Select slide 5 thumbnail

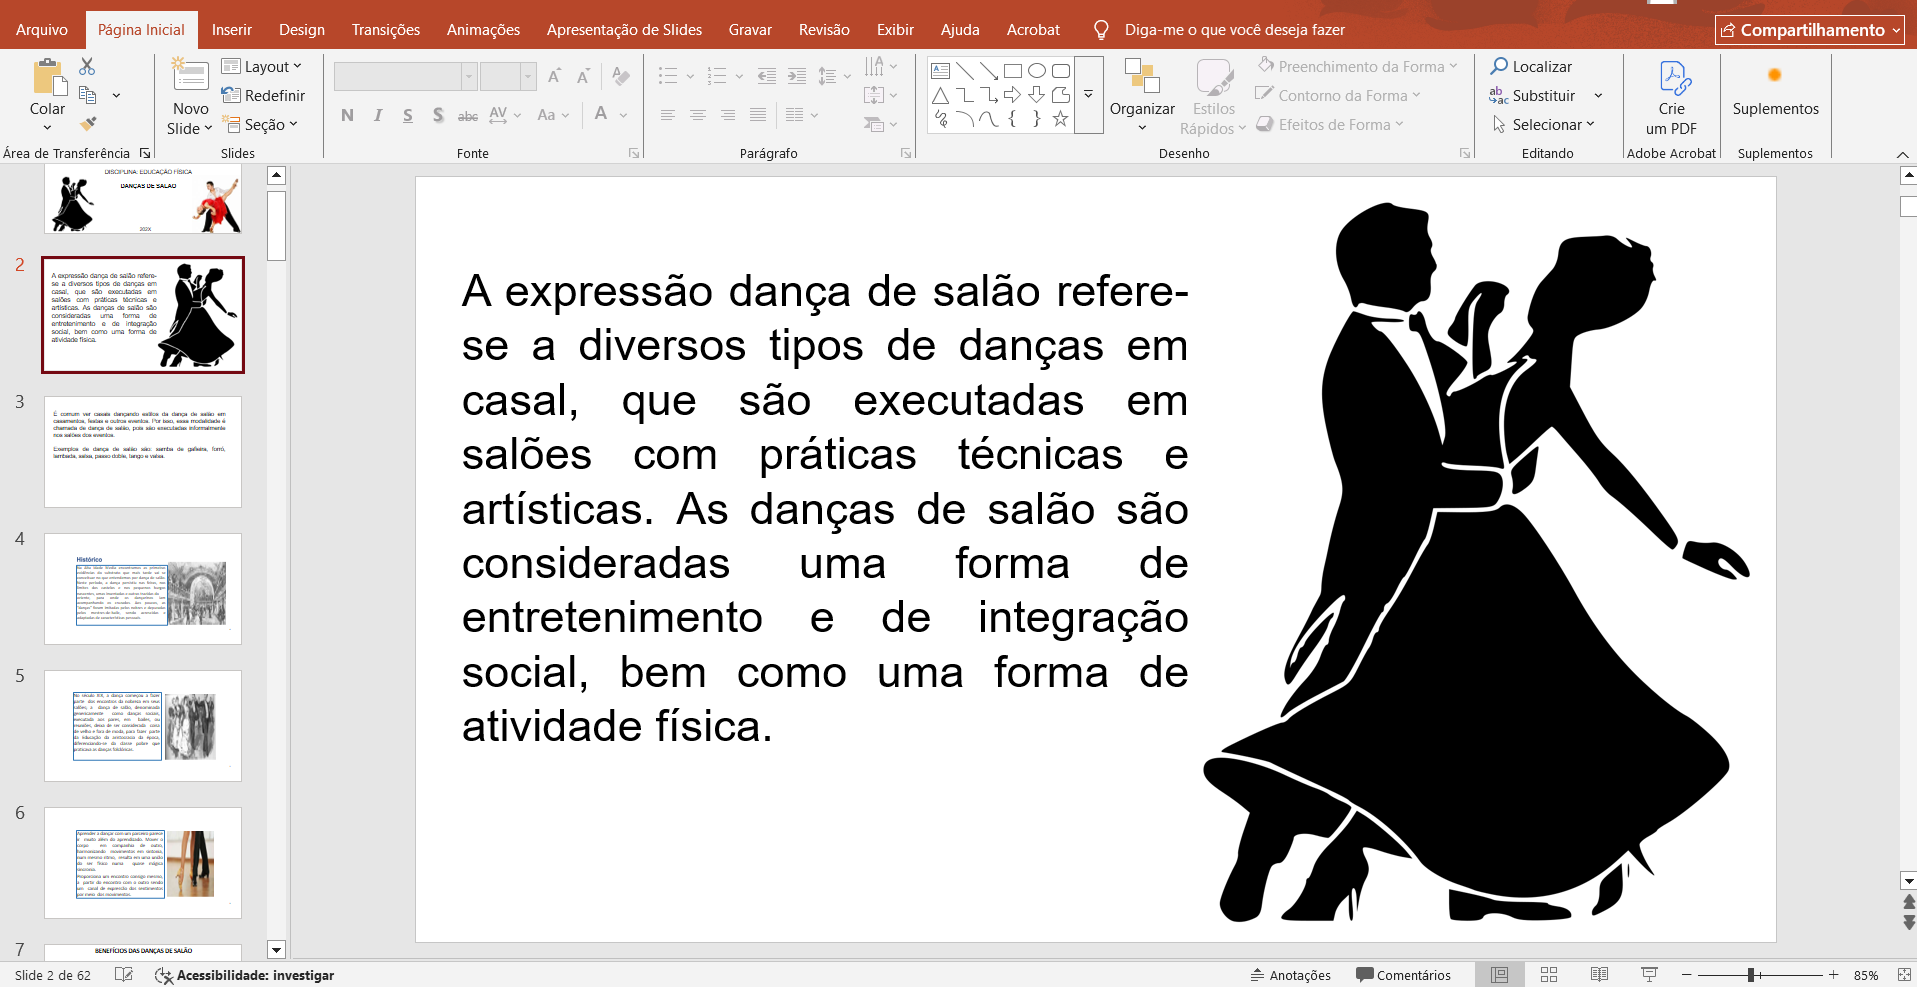pyautogui.click(x=143, y=726)
